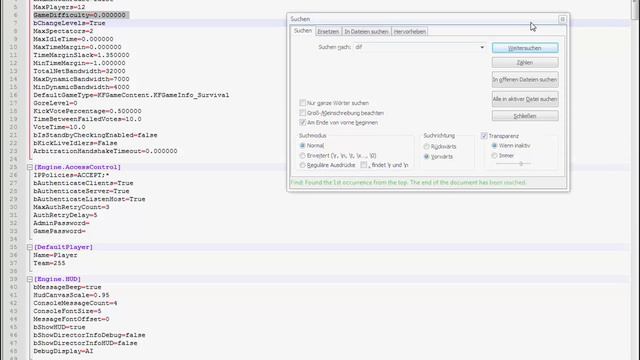Select the Normal search mode
Image resolution: width=640 pixels, height=360 pixels.
[x=302, y=145]
